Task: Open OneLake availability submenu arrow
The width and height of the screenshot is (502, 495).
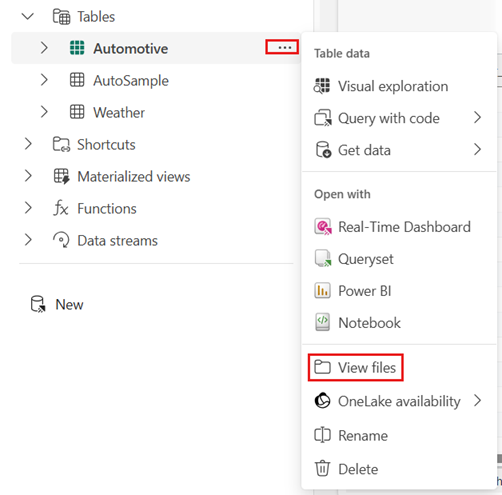Action: pos(478,400)
